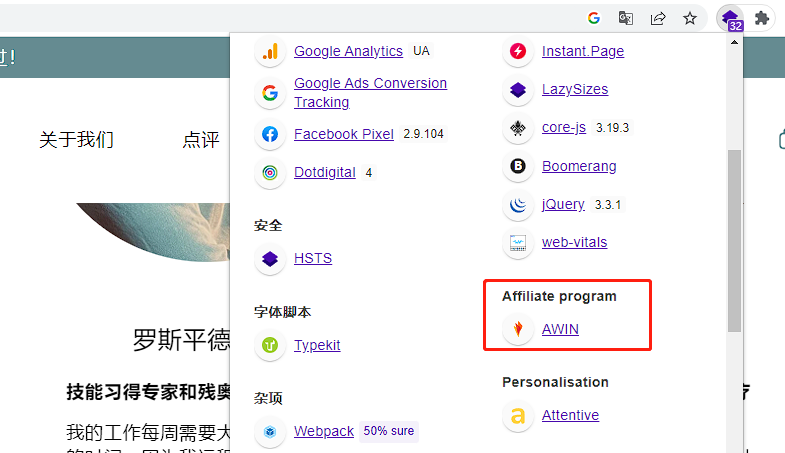
Task: Click the Boomerang icon
Action: pos(518,166)
